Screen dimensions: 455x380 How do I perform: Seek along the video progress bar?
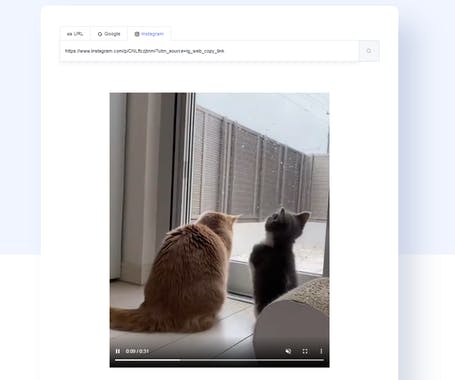click(x=219, y=360)
